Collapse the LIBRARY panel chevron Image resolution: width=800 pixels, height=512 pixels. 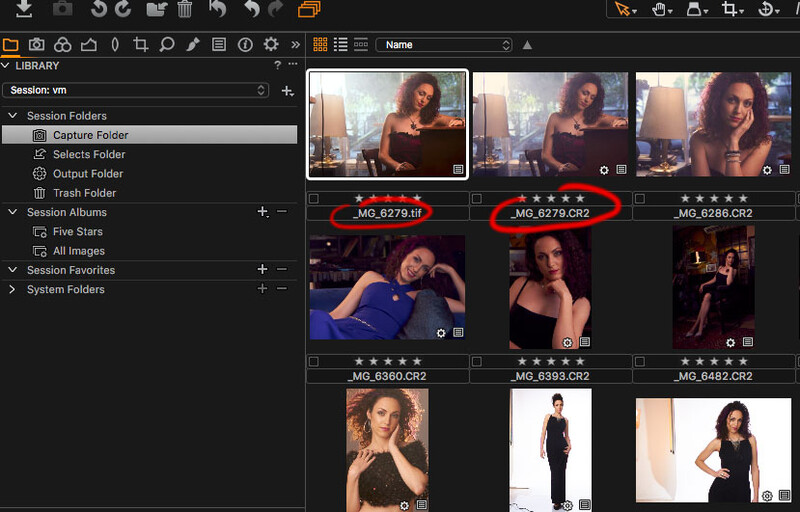pos(6,65)
